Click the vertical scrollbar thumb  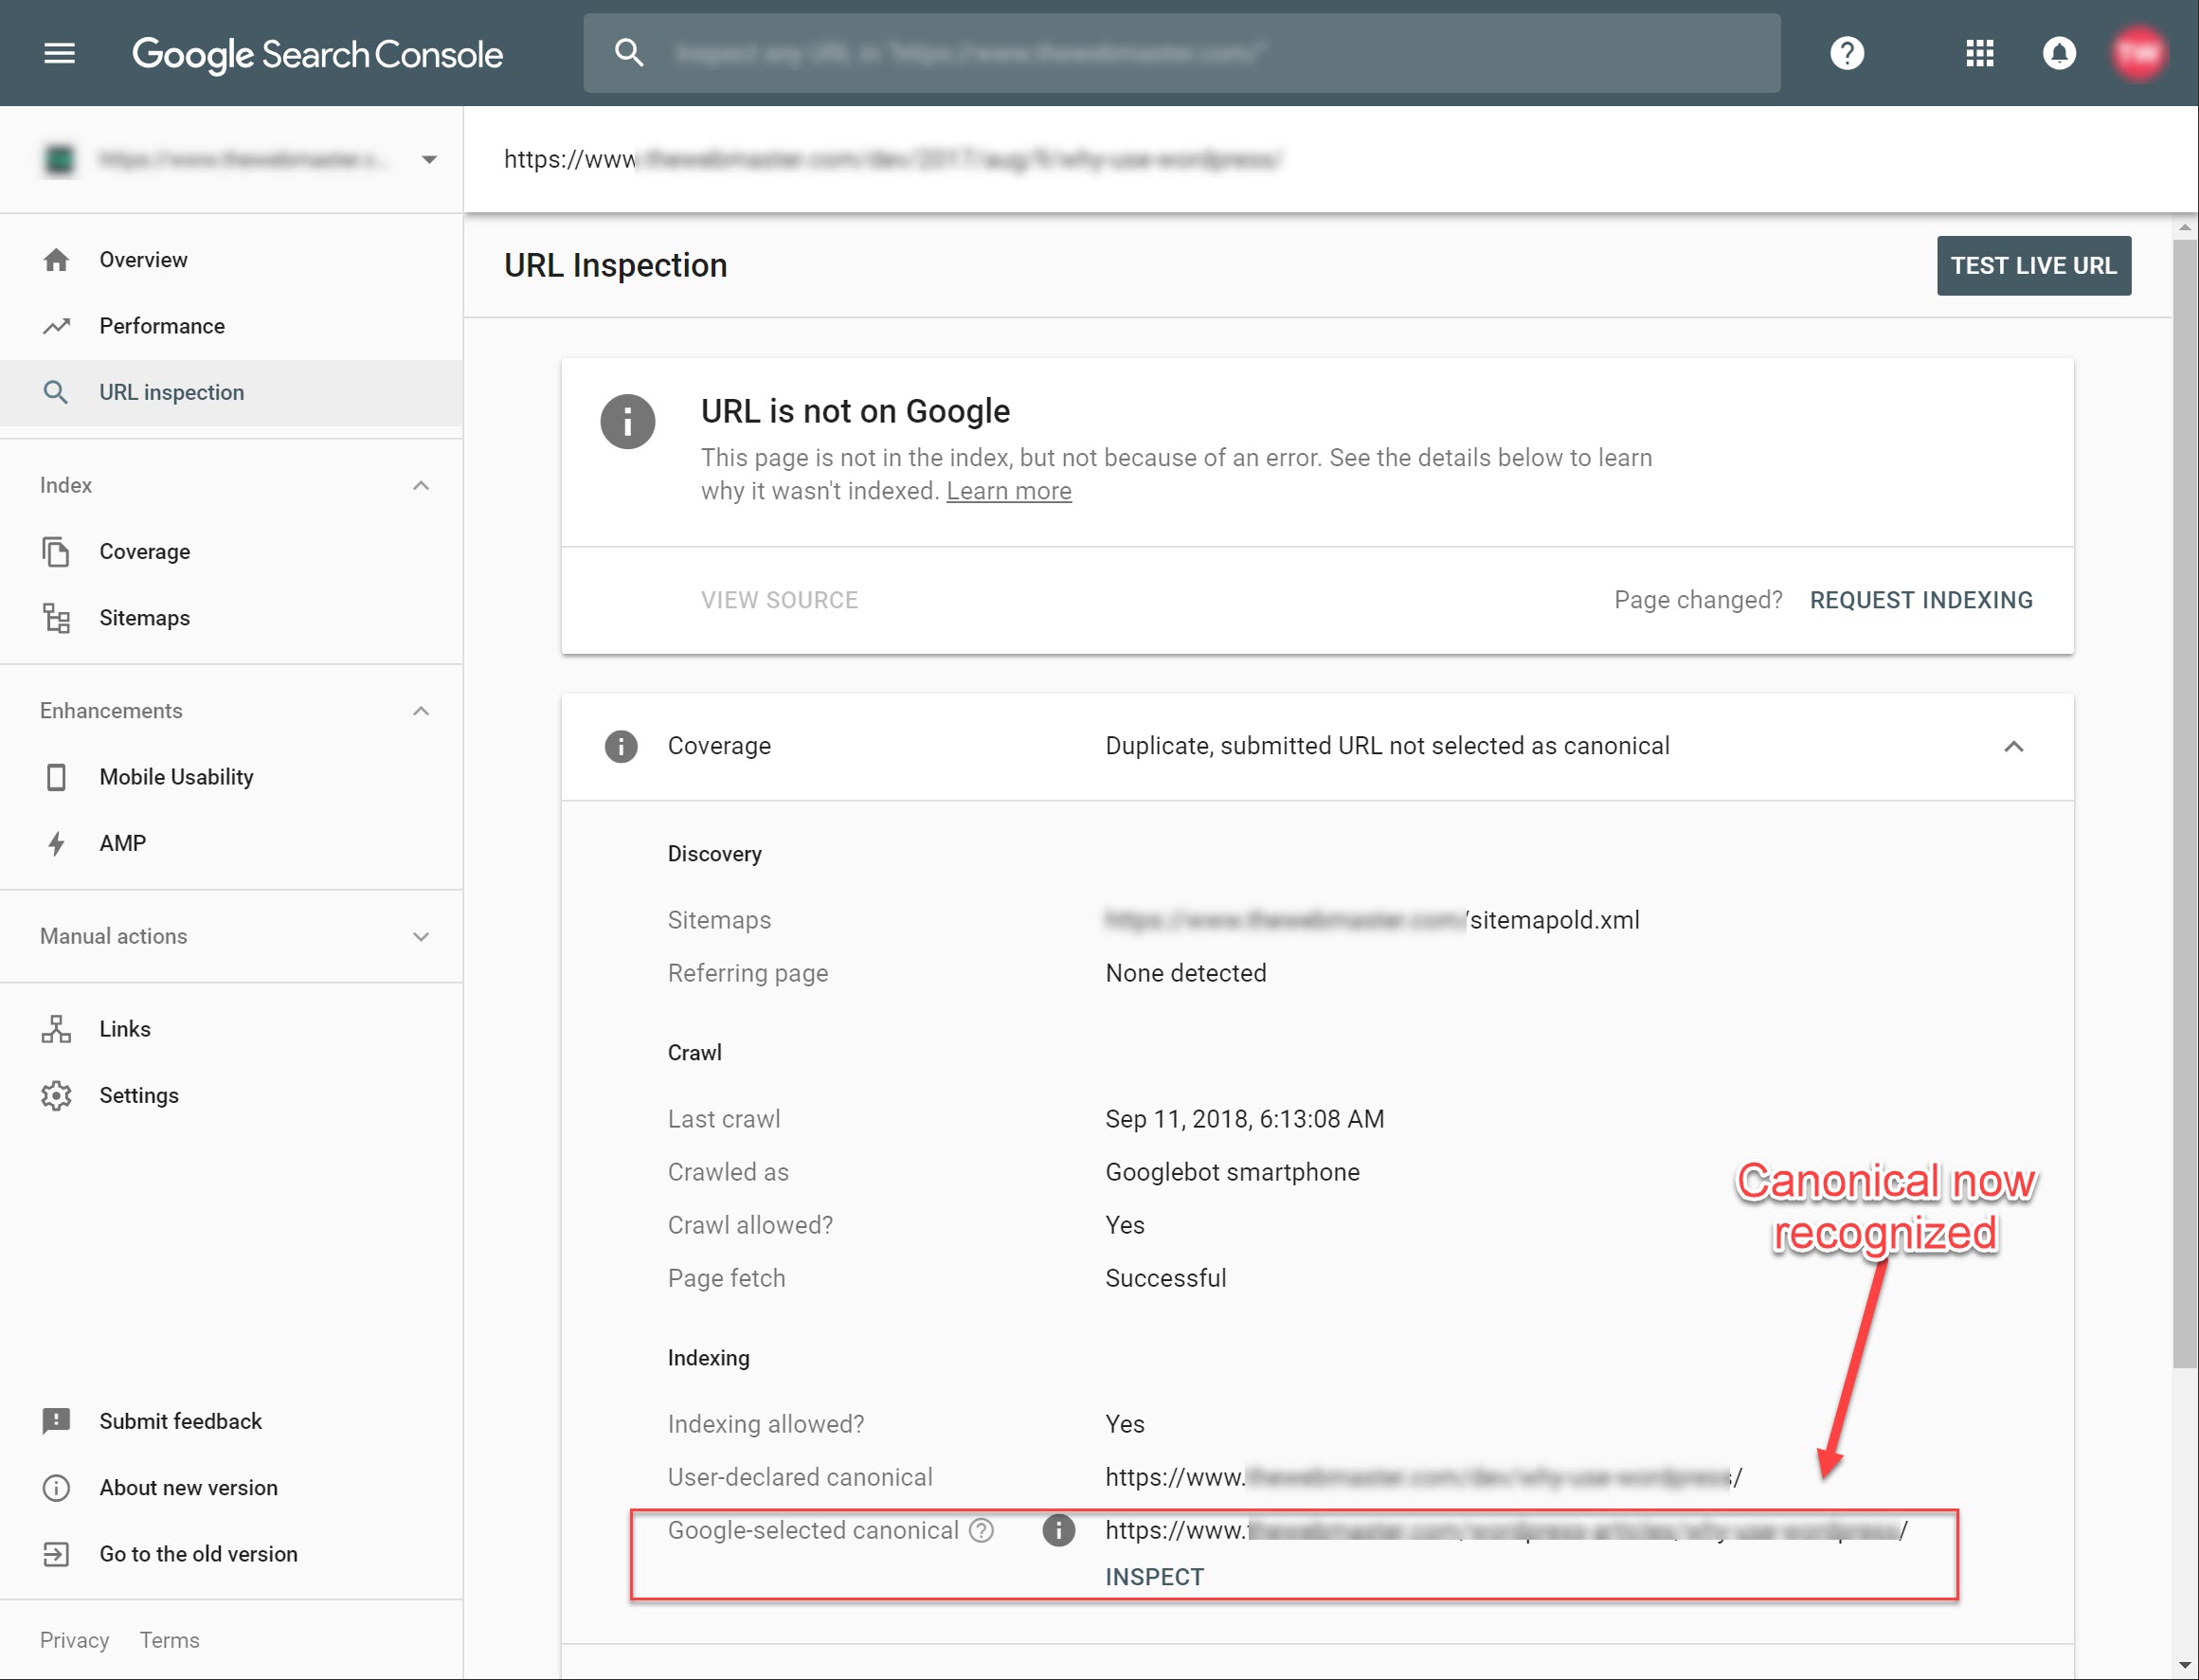pos(2185,804)
